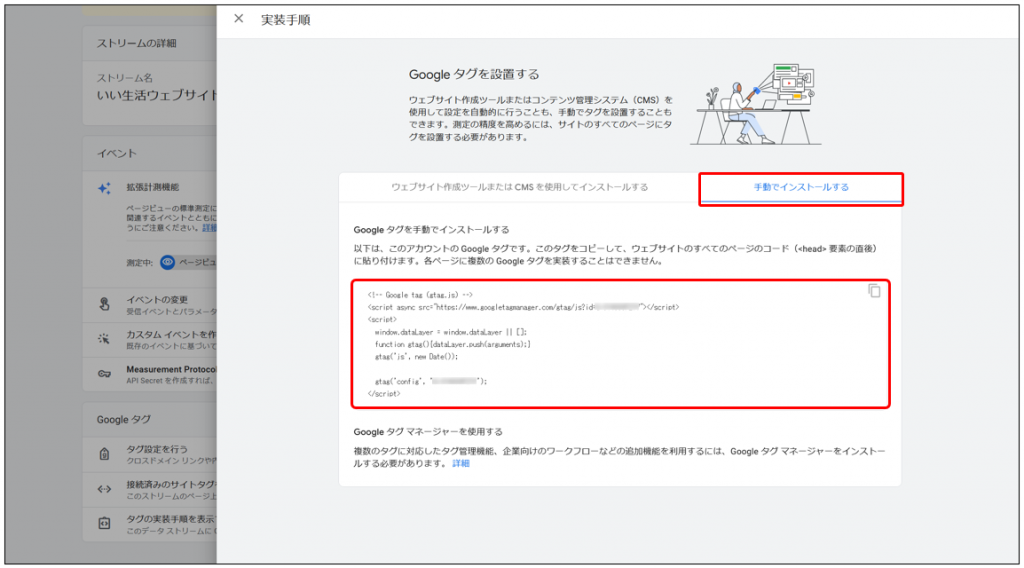Click the カスタム イベント sparkle-cursor icon
The height and width of the screenshot is (568, 1024).
click(104, 339)
